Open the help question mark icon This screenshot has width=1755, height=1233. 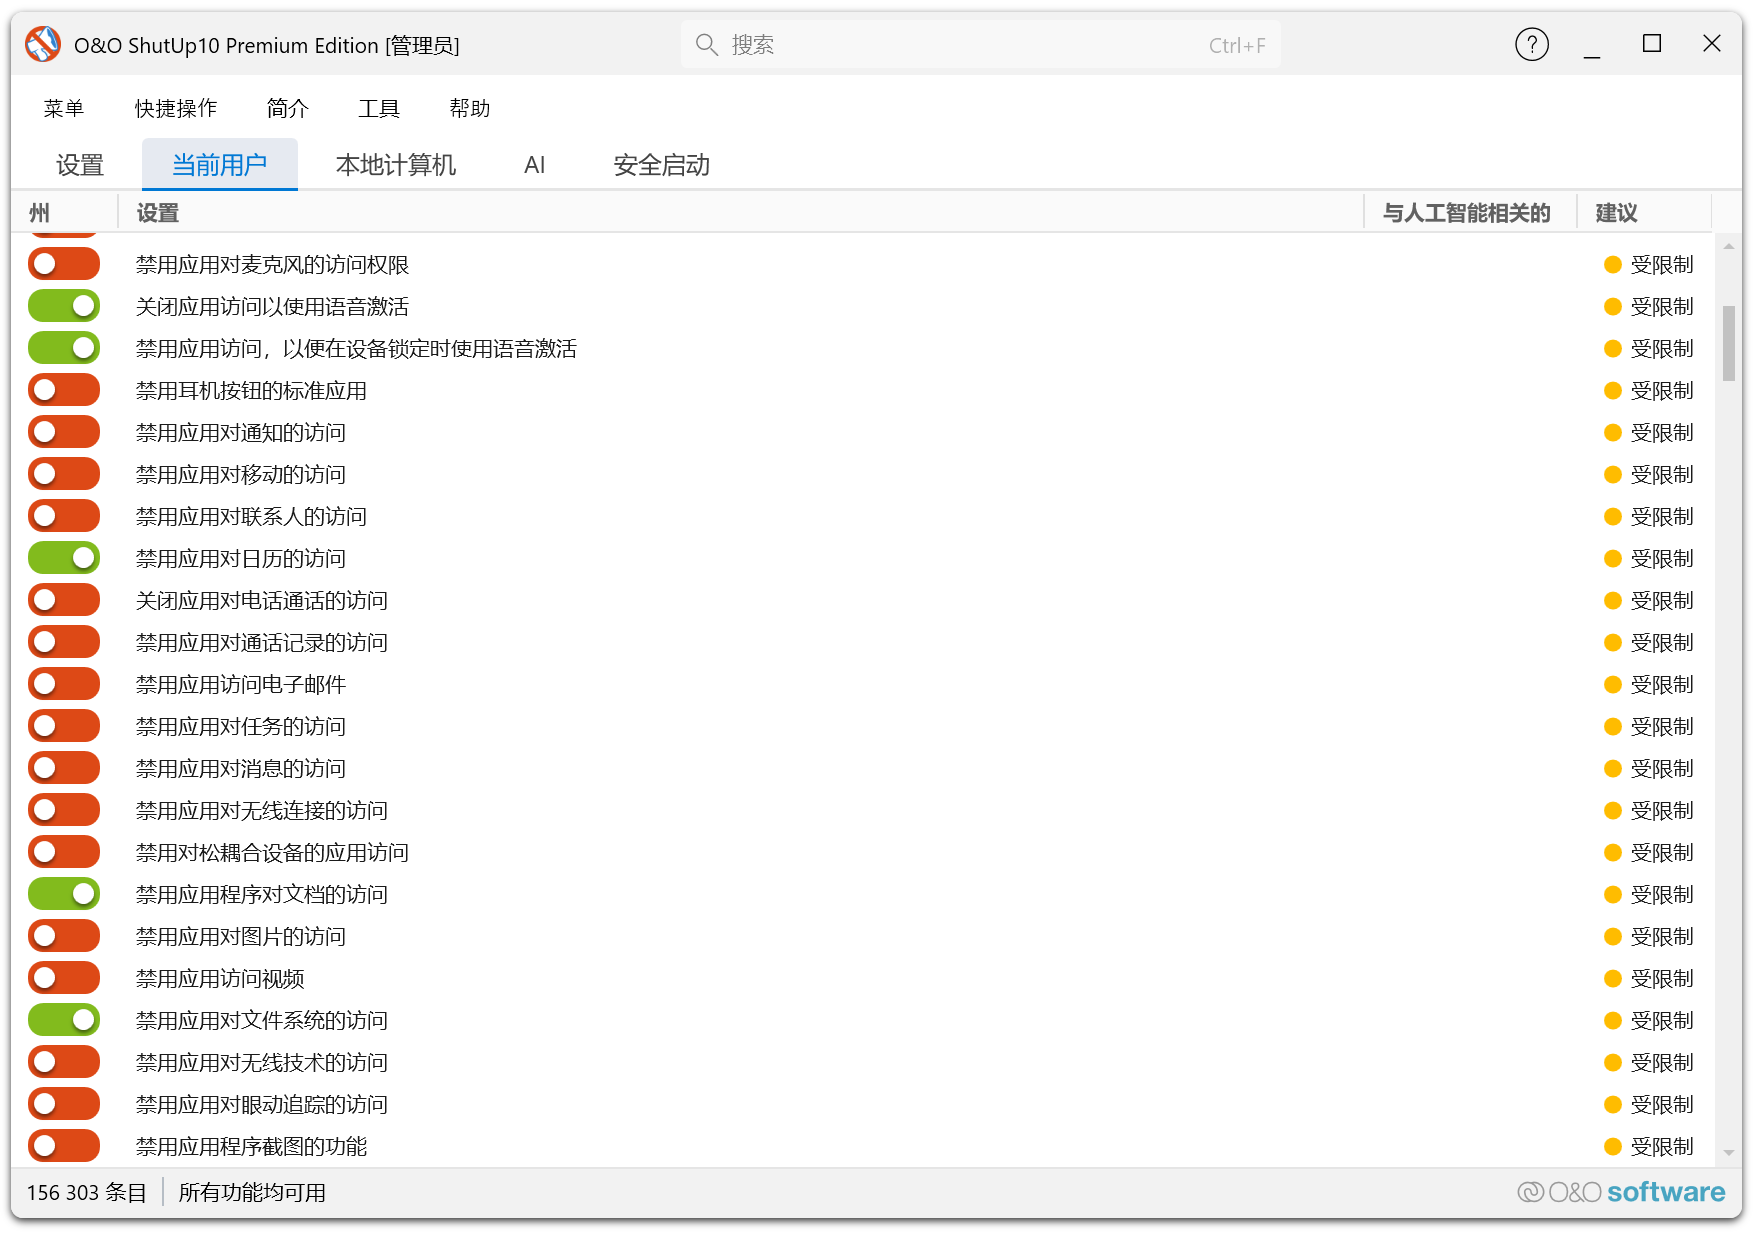point(1531,44)
